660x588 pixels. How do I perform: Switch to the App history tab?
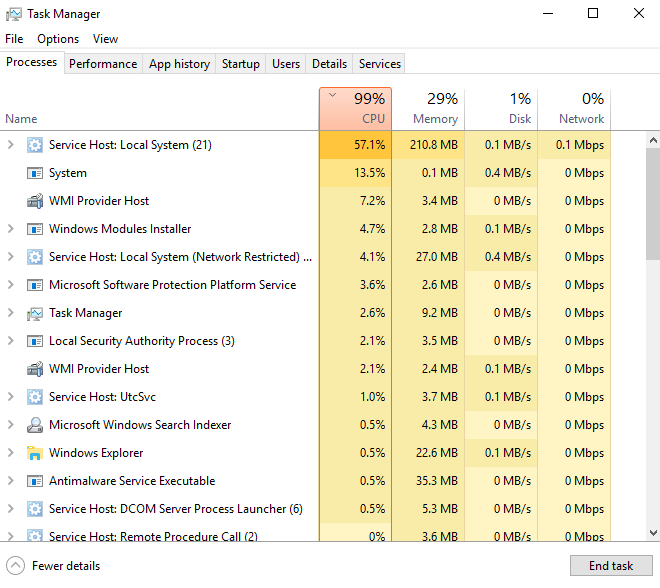[179, 64]
